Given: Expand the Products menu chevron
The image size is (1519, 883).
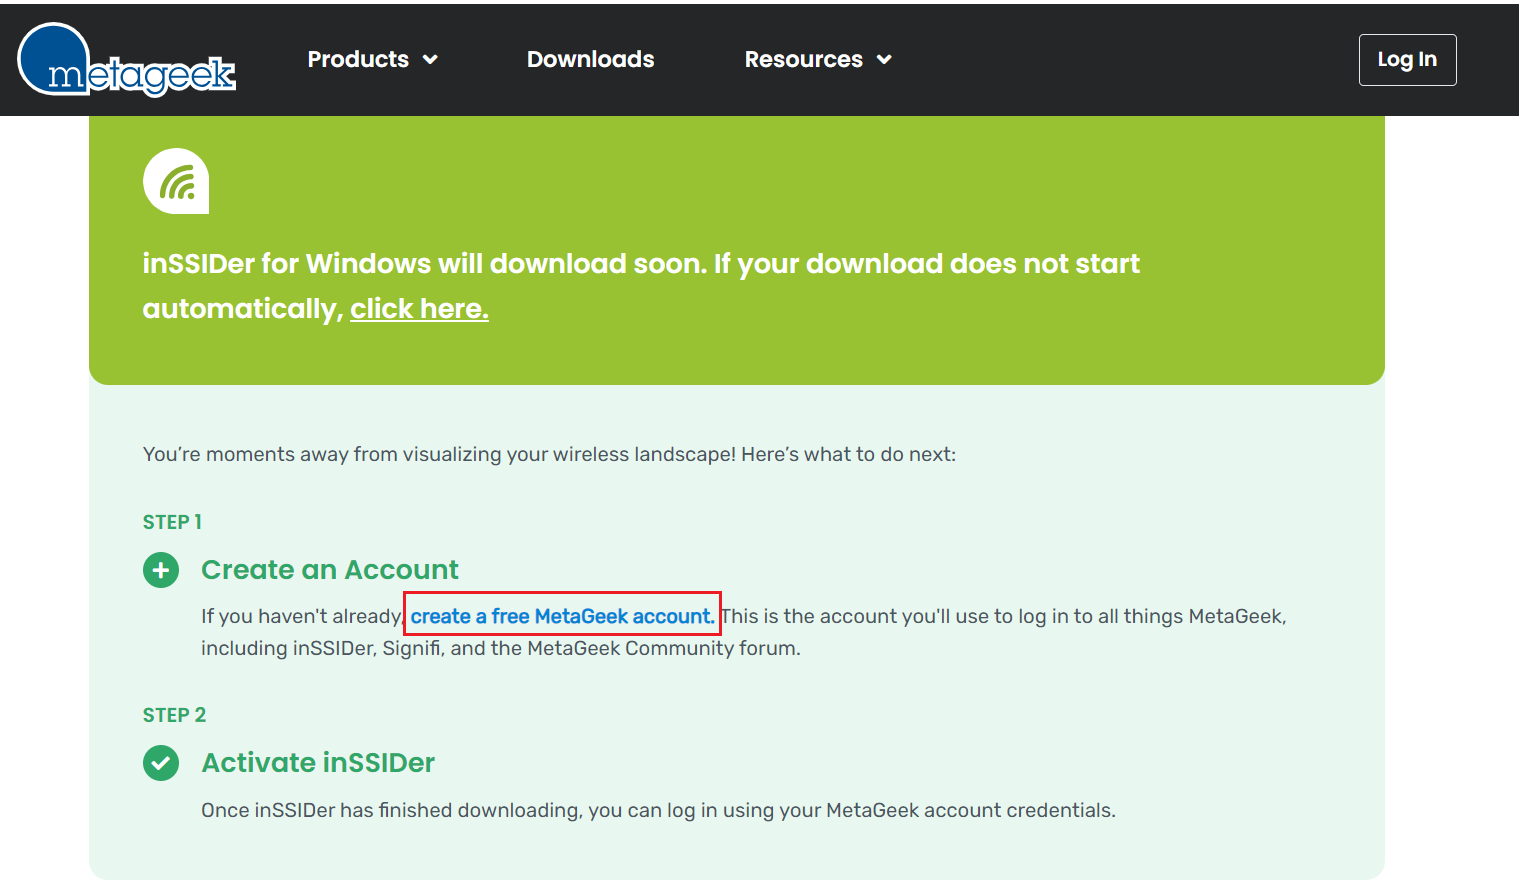Looking at the screenshot, I should 430,60.
